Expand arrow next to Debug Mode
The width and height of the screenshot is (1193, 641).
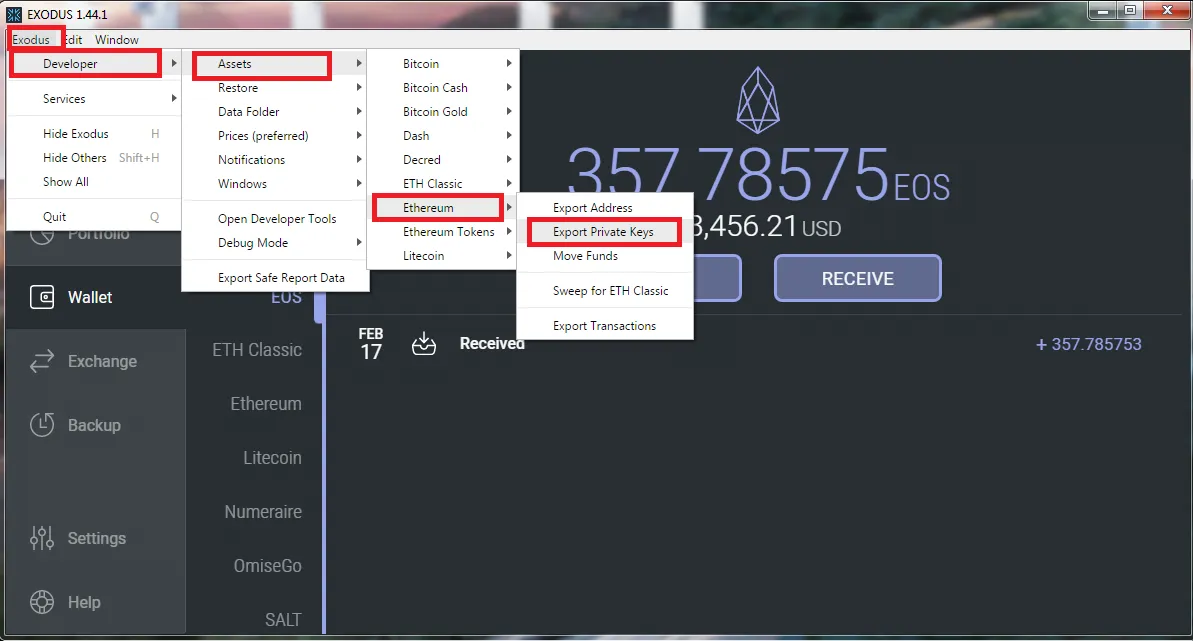pyautogui.click(x=359, y=243)
